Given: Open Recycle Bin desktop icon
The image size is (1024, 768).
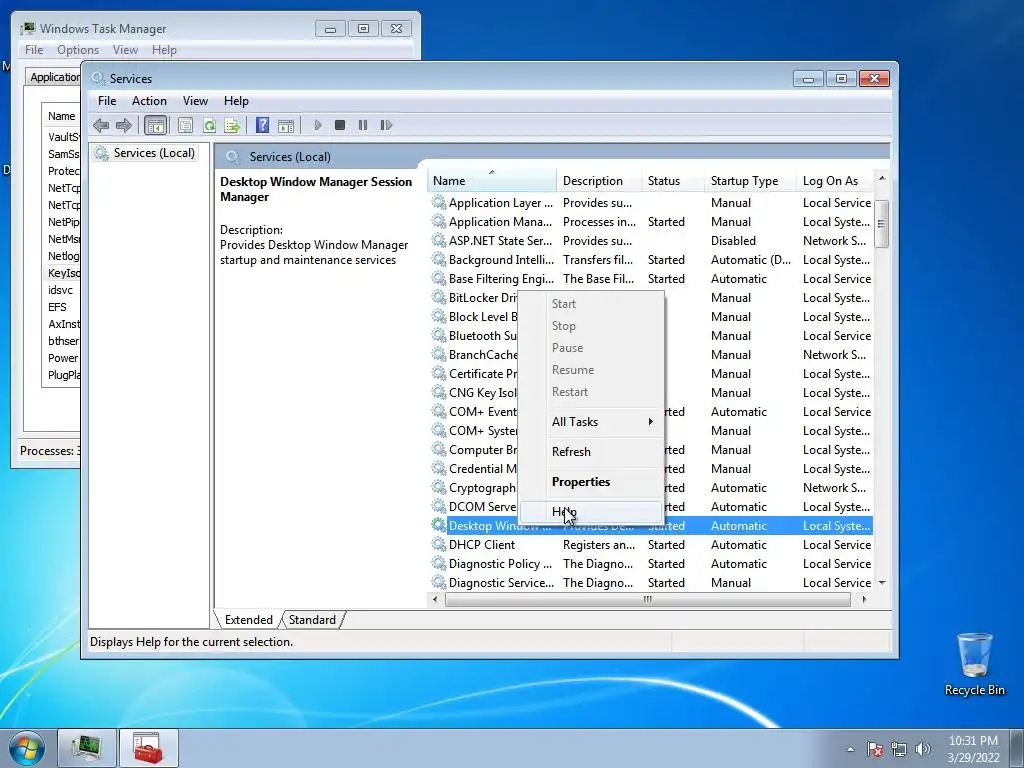Looking at the screenshot, I should tap(974, 664).
